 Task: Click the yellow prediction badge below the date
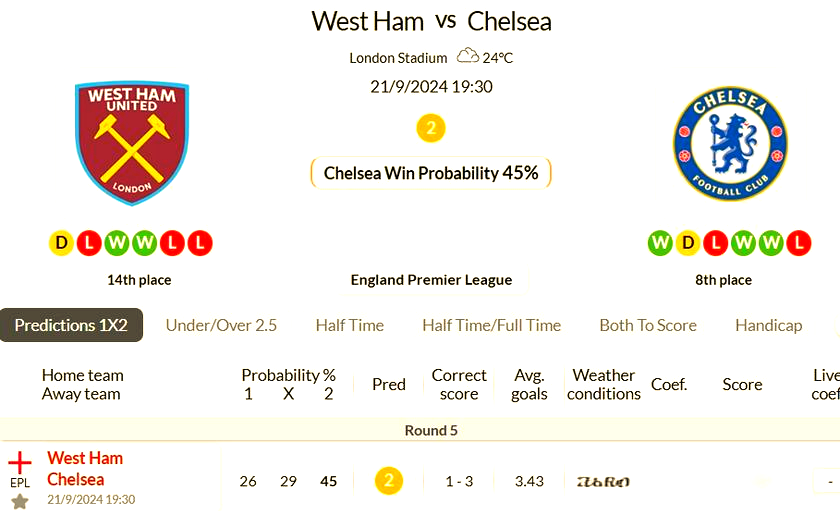coord(430,128)
